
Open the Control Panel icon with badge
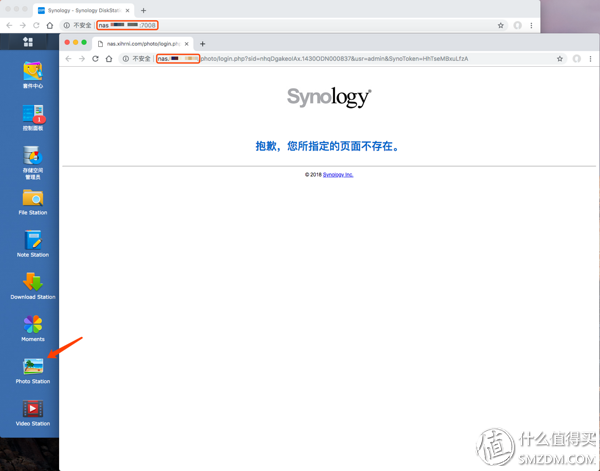[33, 114]
